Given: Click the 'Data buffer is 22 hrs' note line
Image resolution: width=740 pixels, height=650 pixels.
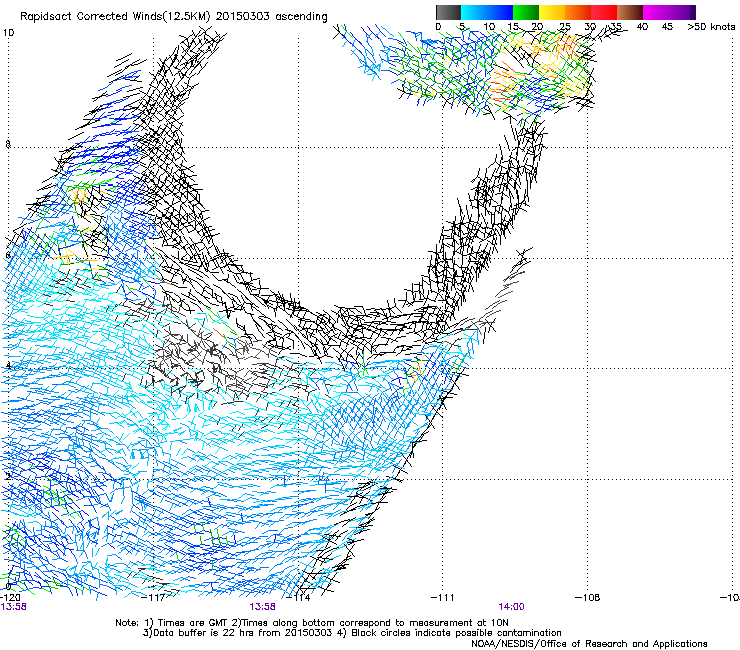Looking at the screenshot, I should (x=352, y=633).
